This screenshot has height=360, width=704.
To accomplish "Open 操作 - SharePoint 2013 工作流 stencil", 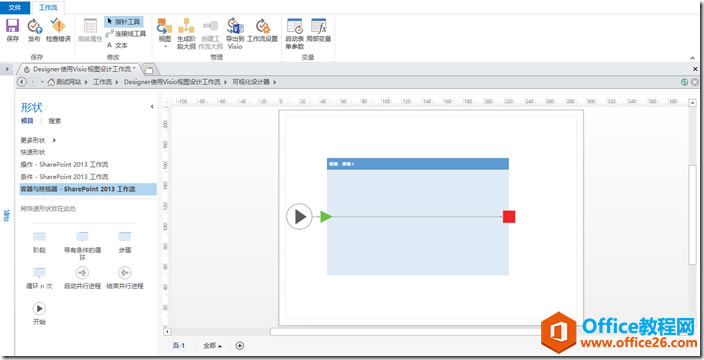I will [64, 164].
